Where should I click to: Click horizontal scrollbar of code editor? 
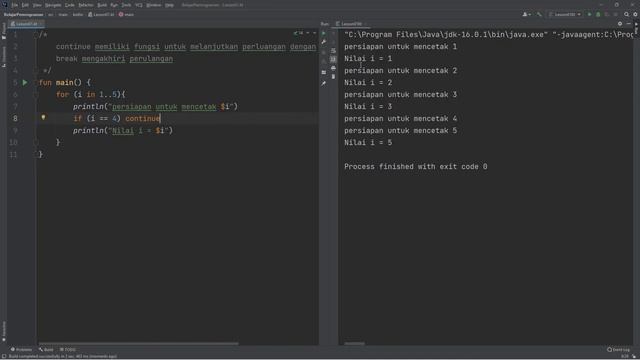tap(138, 344)
